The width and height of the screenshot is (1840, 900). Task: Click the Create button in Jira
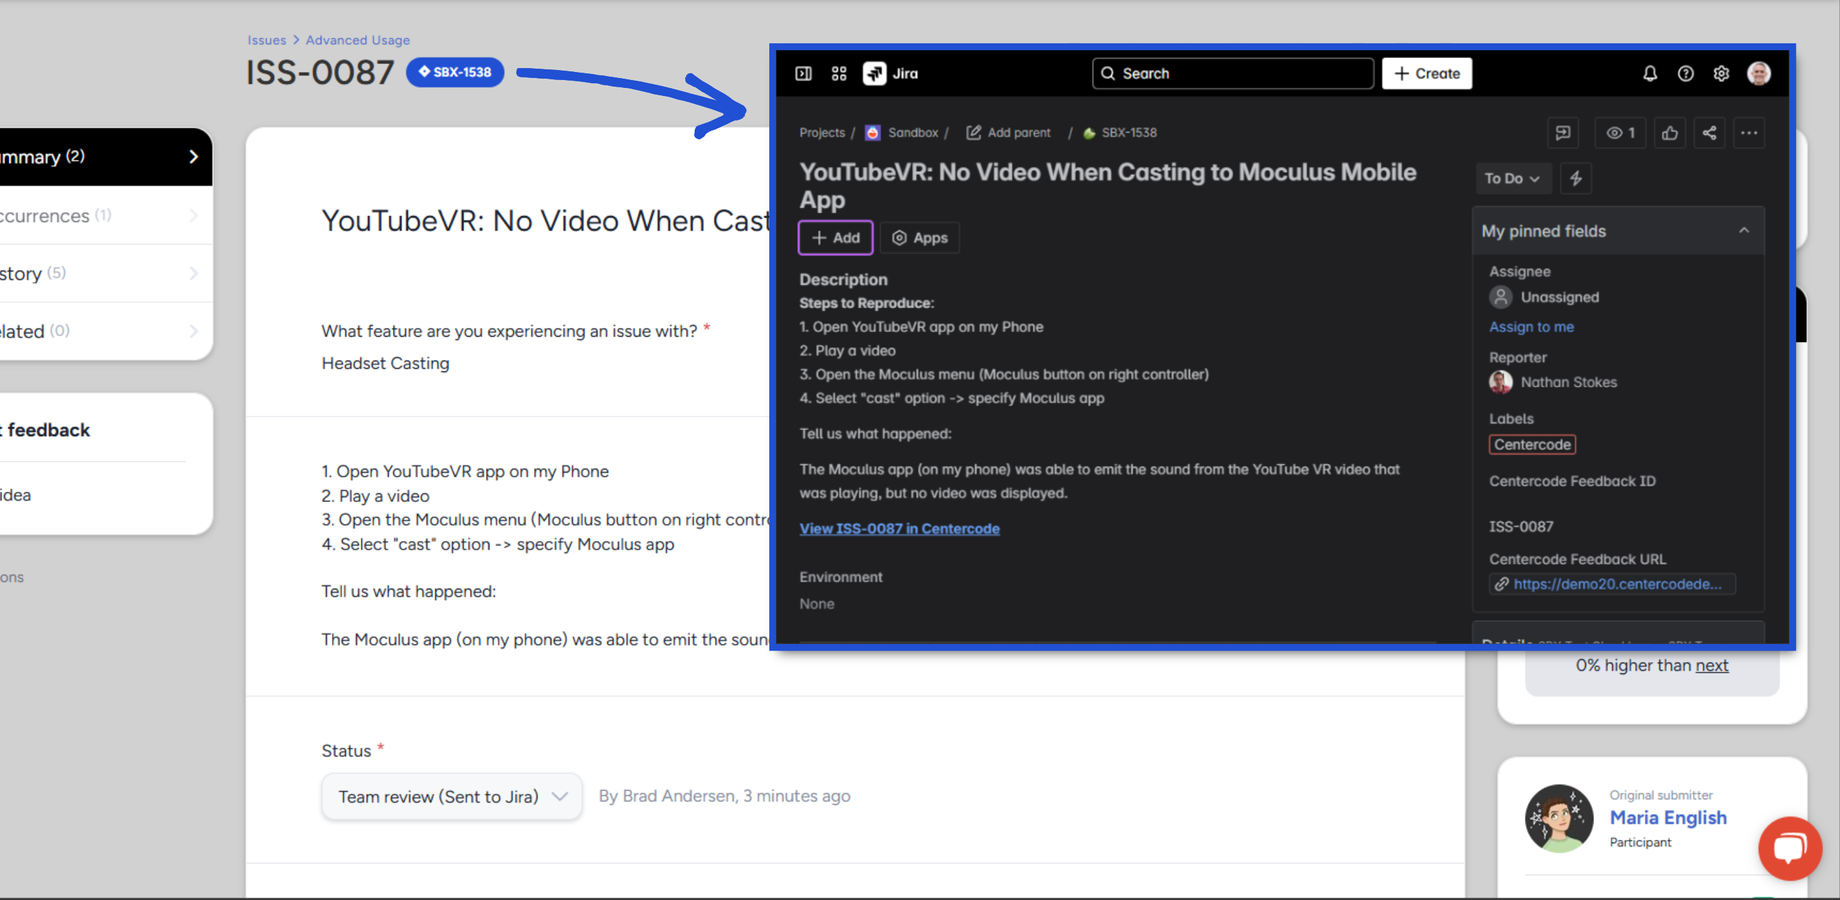coord(1427,73)
